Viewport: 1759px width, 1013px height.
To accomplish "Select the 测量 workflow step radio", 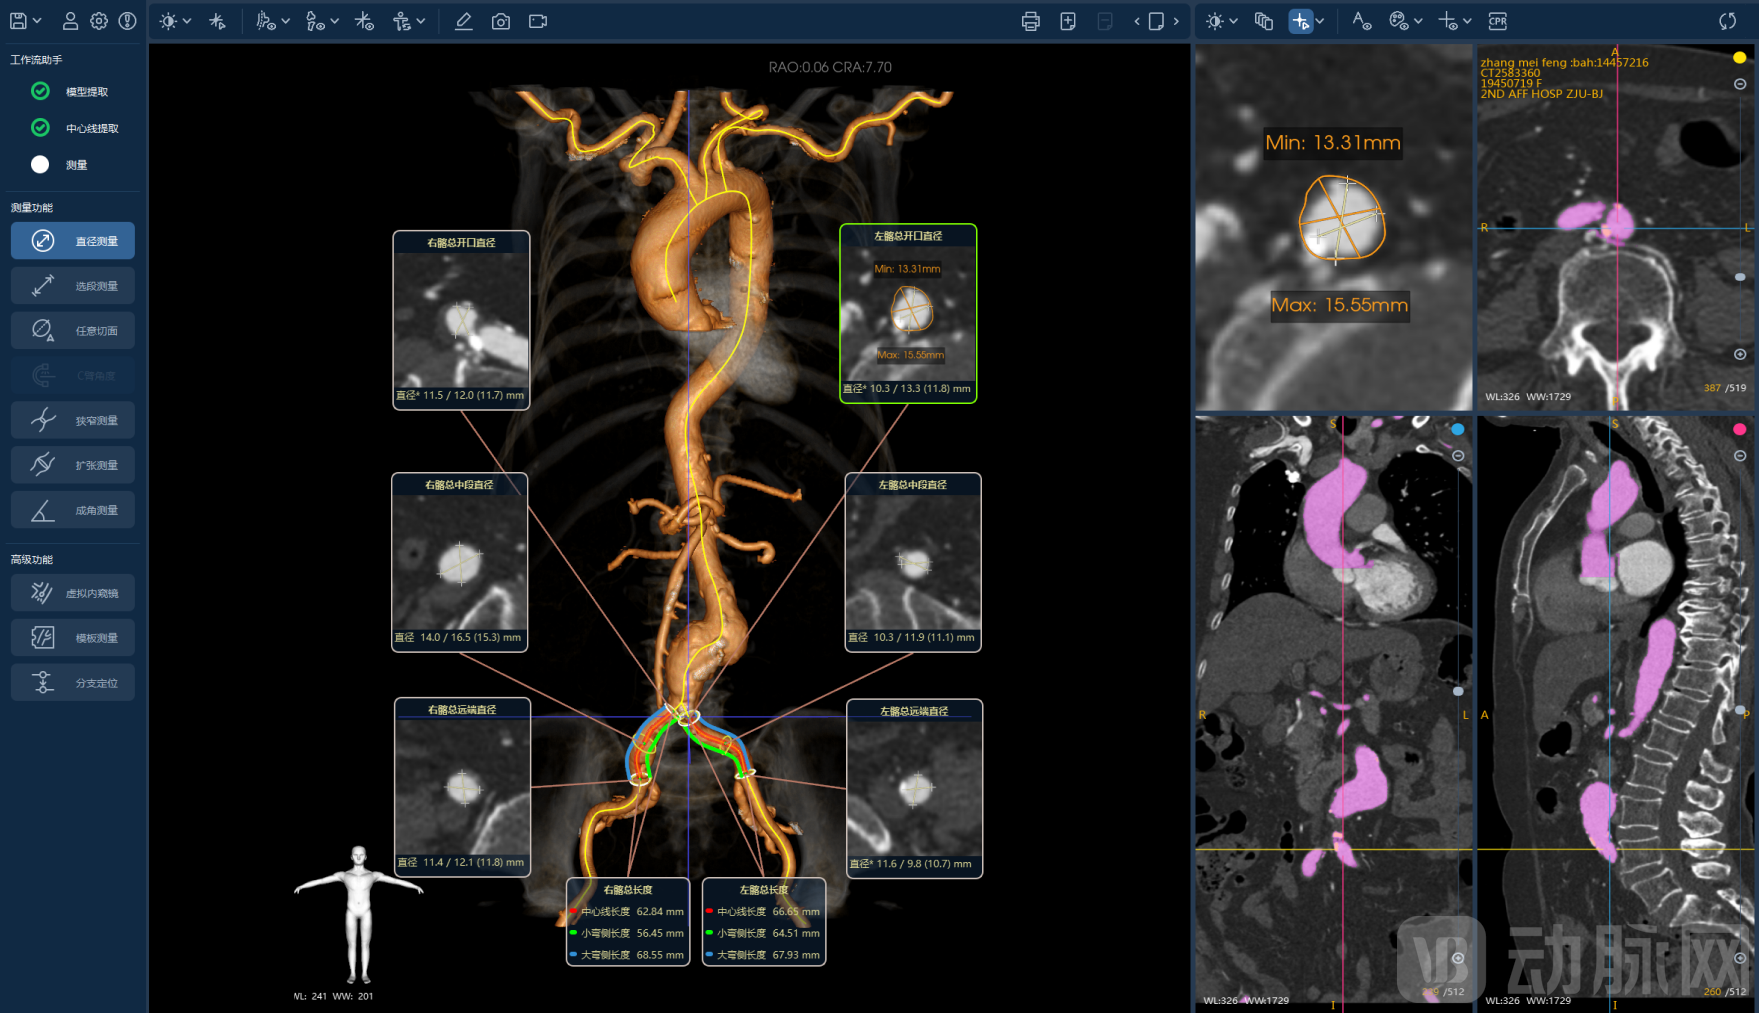I will point(40,165).
